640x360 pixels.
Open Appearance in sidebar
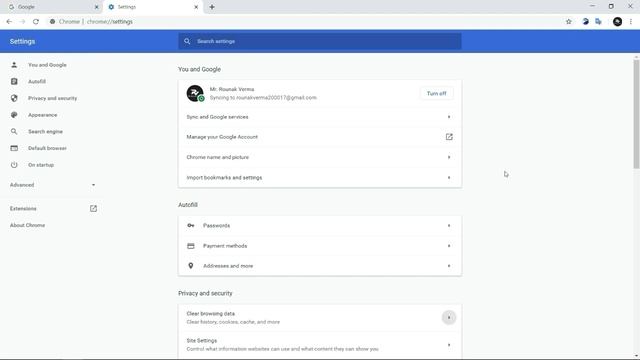click(42, 115)
